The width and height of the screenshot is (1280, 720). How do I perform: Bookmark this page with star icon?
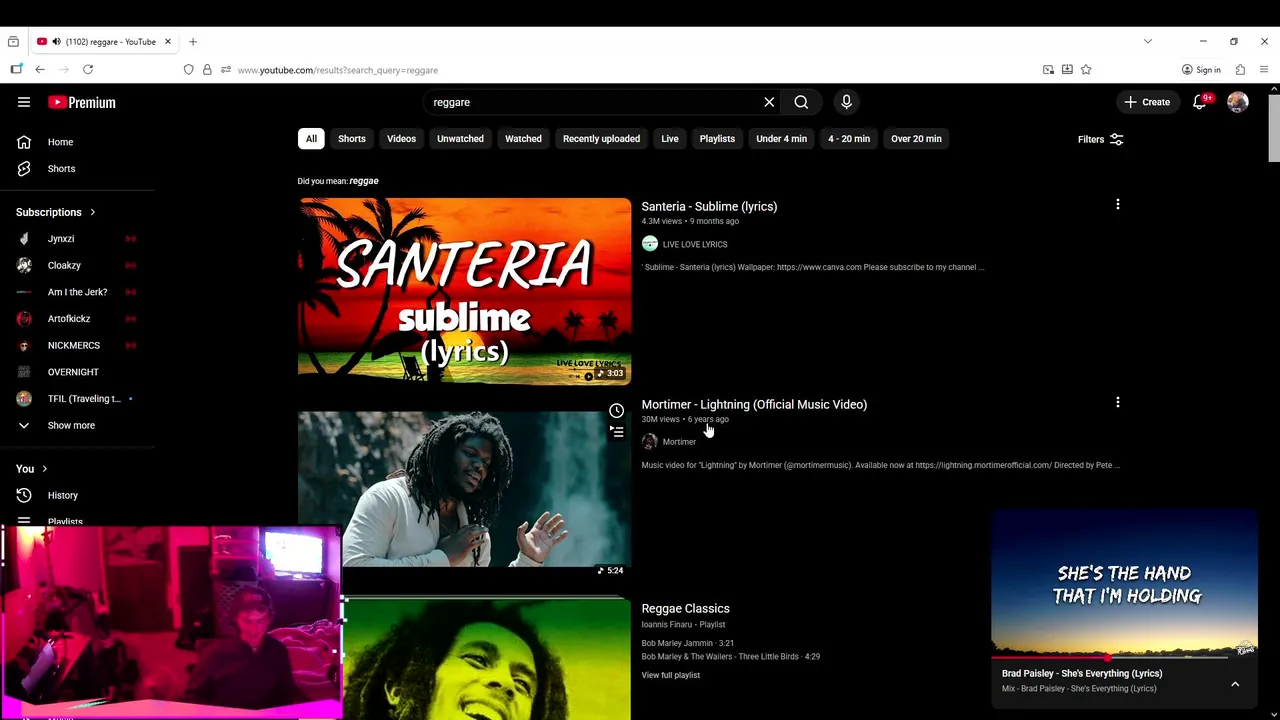1086,70
